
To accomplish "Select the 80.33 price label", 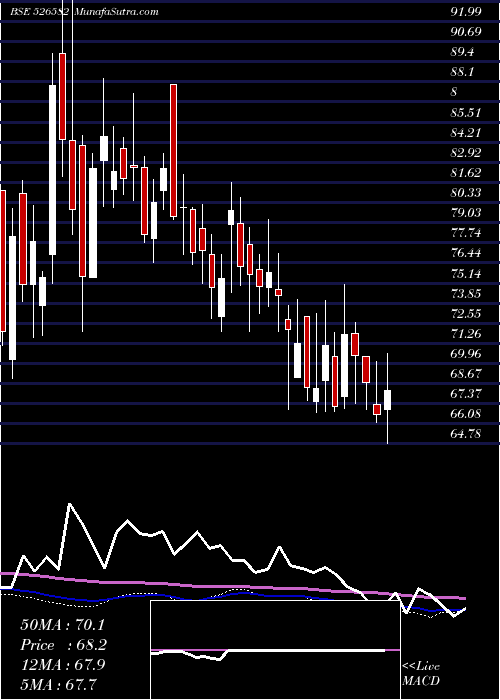I will tap(466, 193).
